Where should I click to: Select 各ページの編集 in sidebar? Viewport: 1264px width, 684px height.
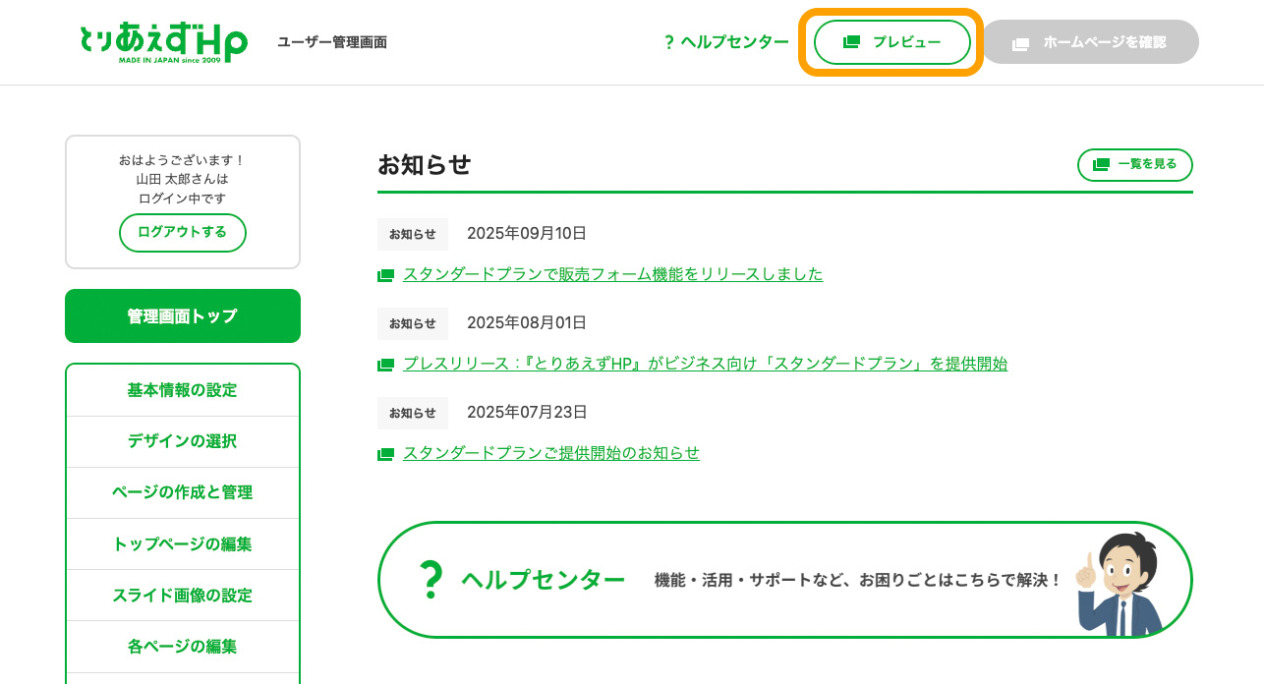182,646
